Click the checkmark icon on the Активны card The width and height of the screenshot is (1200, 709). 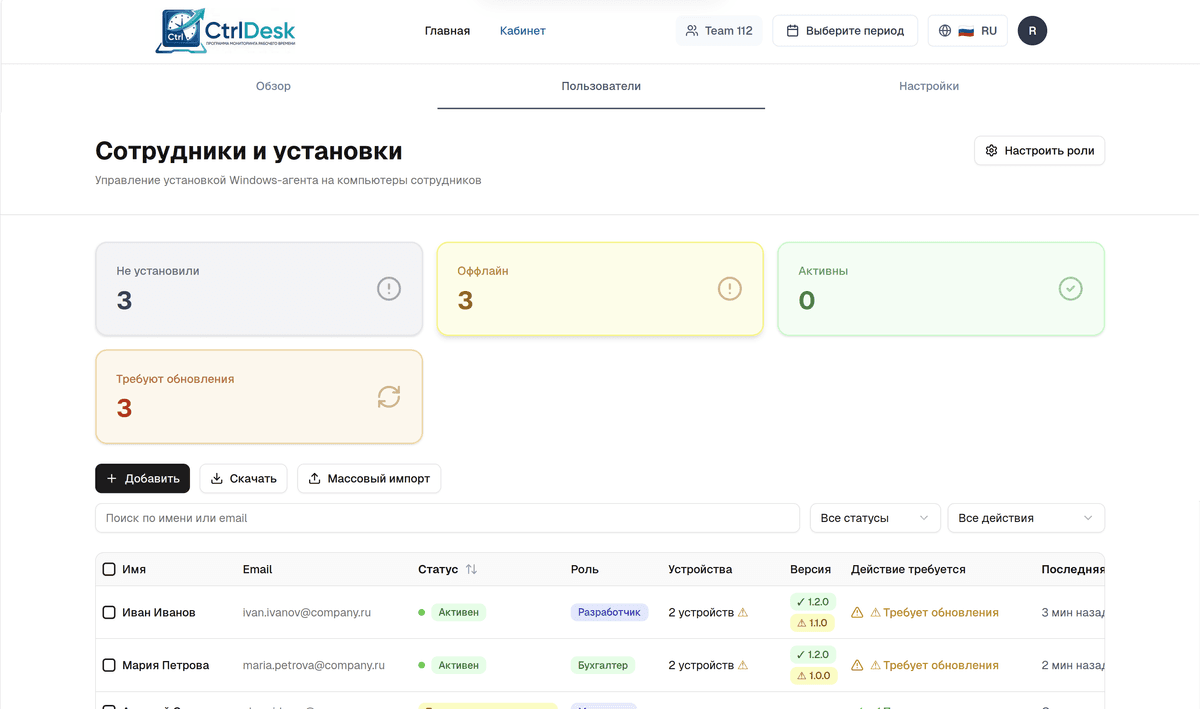tap(1070, 288)
